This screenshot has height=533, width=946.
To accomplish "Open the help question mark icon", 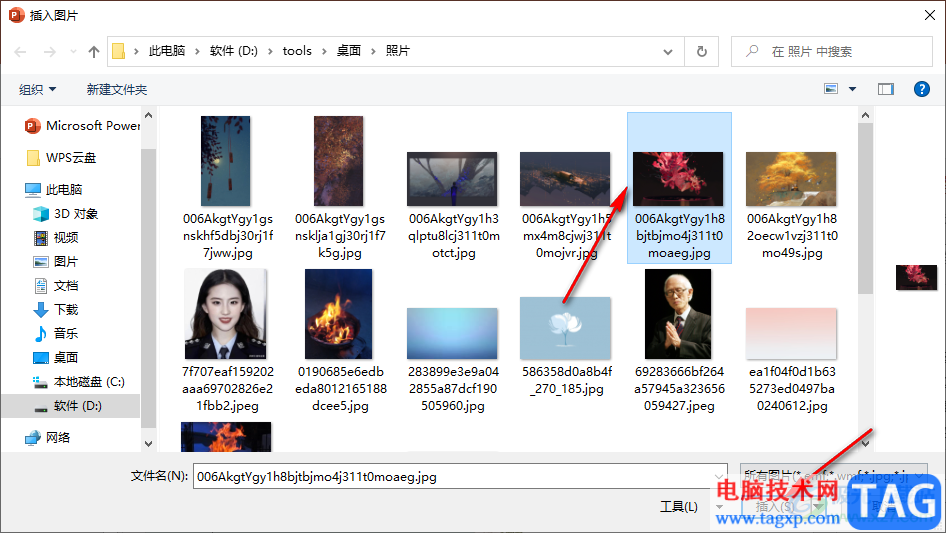I will (x=921, y=89).
